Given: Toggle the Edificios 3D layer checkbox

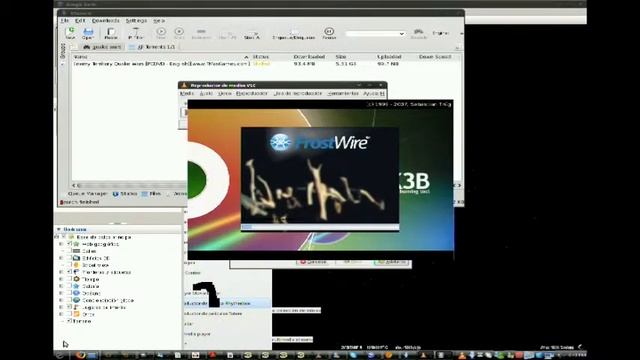Looking at the screenshot, I should coord(69,258).
